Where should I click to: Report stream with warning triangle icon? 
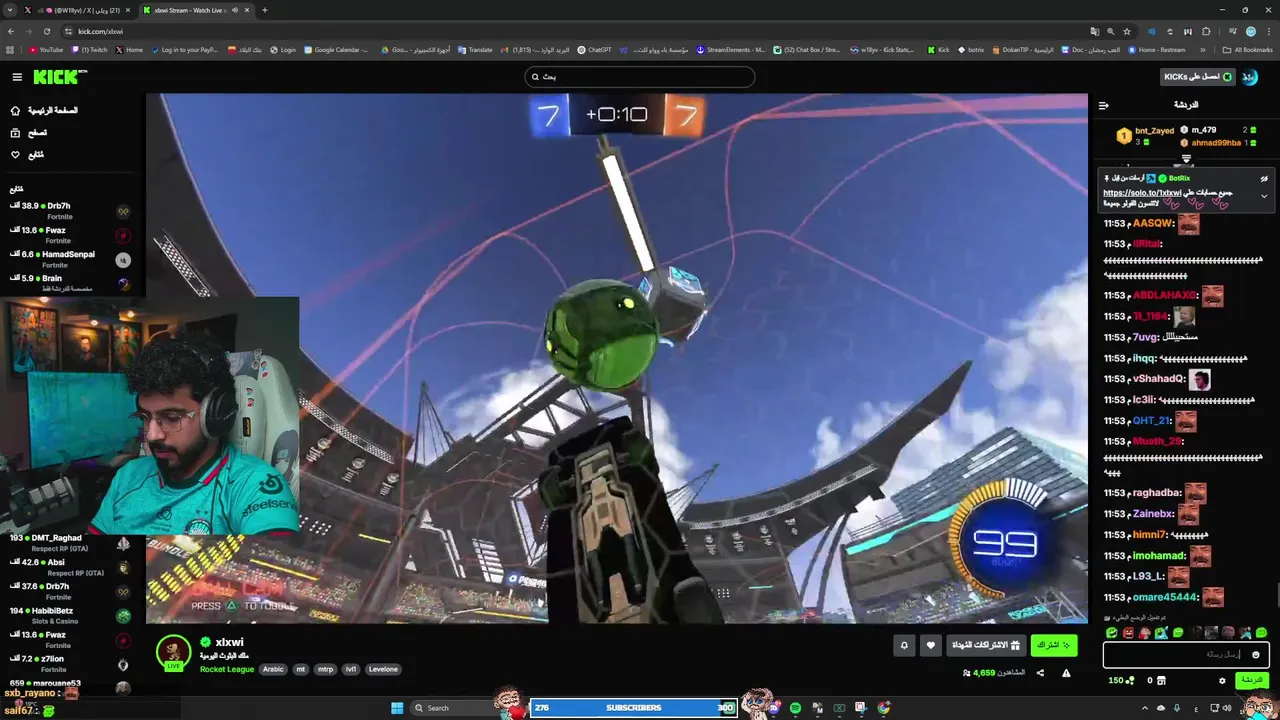[x=1066, y=673]
